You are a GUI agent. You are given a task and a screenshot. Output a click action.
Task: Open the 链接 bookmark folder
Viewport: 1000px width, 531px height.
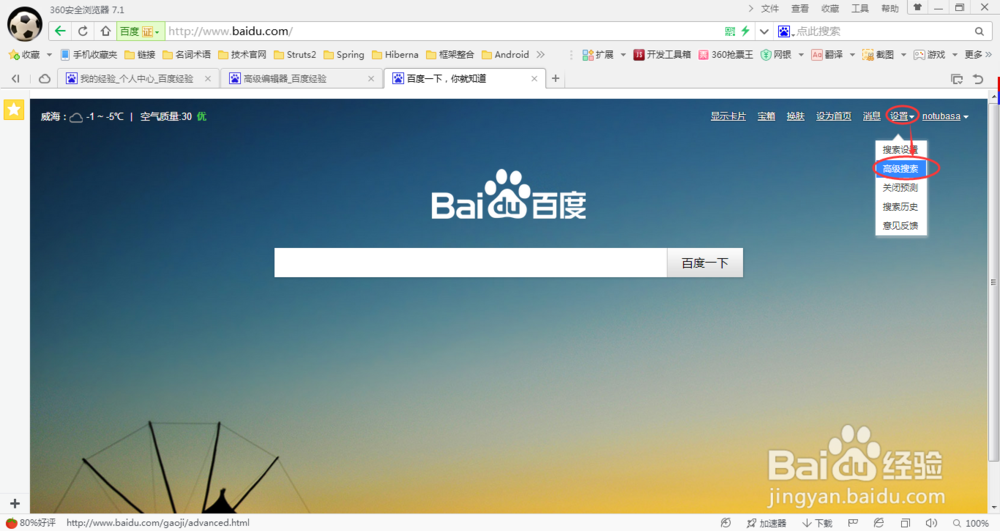tap(140, 55)
